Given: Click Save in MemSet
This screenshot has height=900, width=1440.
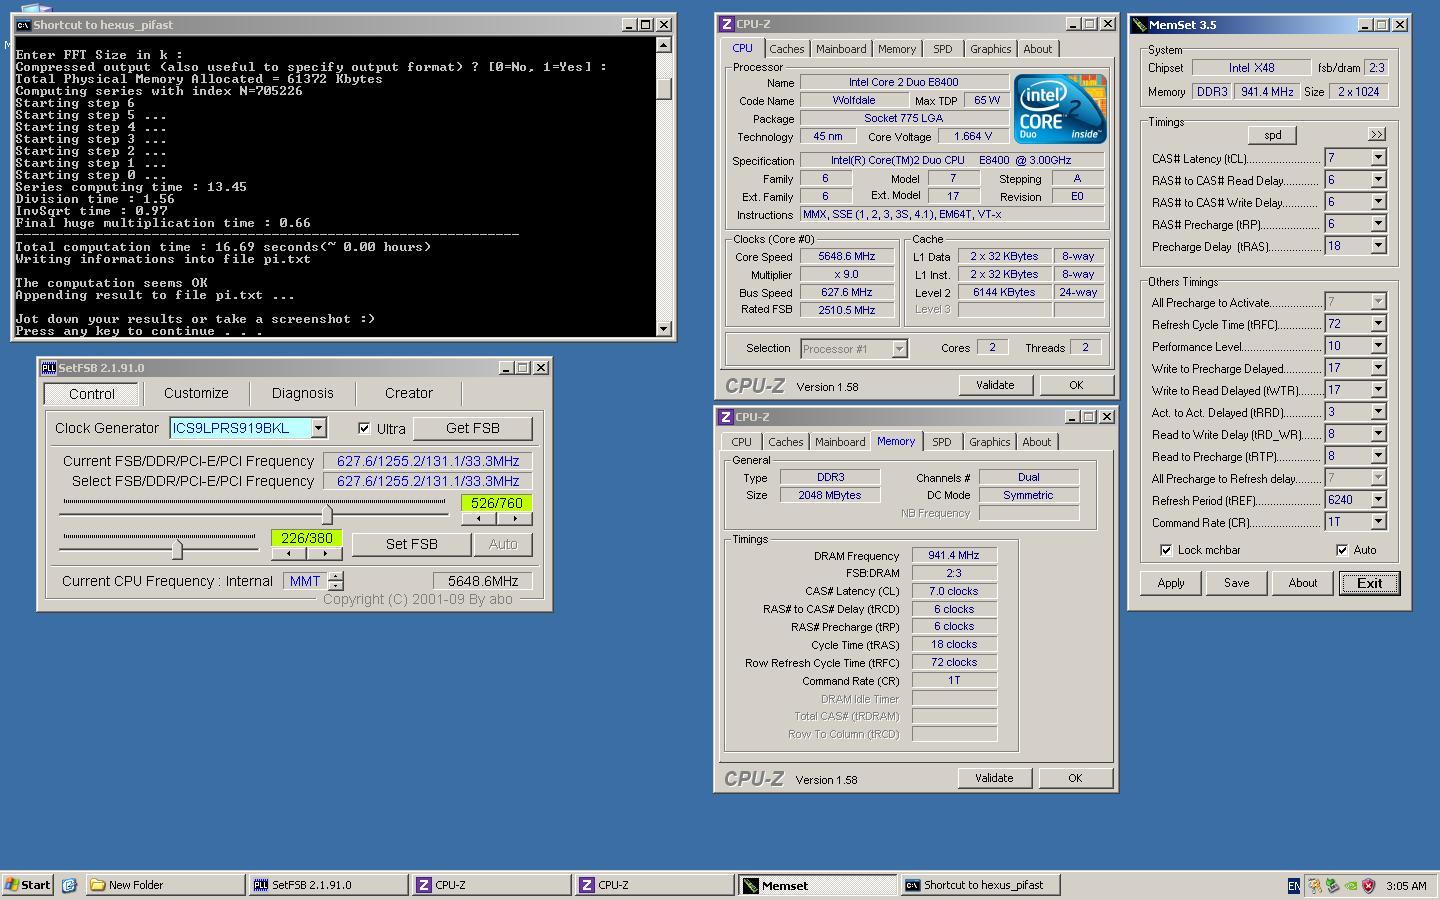Looking at the screenshot, I should click(1237, 583).
